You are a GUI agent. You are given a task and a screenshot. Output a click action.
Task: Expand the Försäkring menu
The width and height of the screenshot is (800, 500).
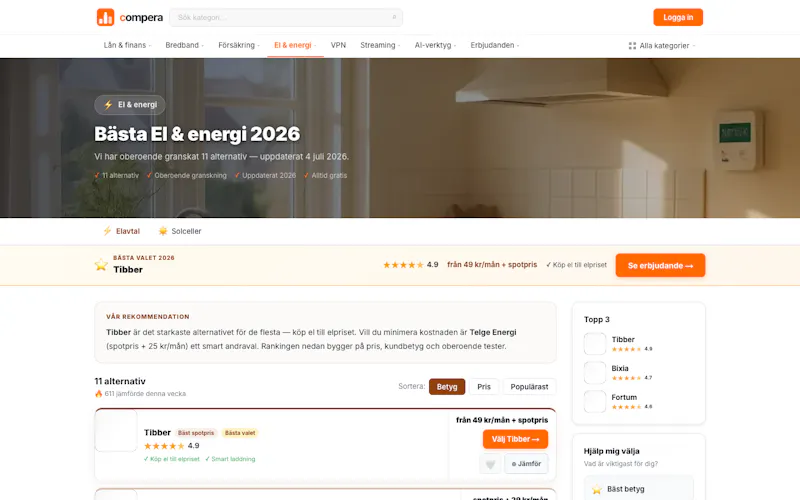click(x=239, y=45)
